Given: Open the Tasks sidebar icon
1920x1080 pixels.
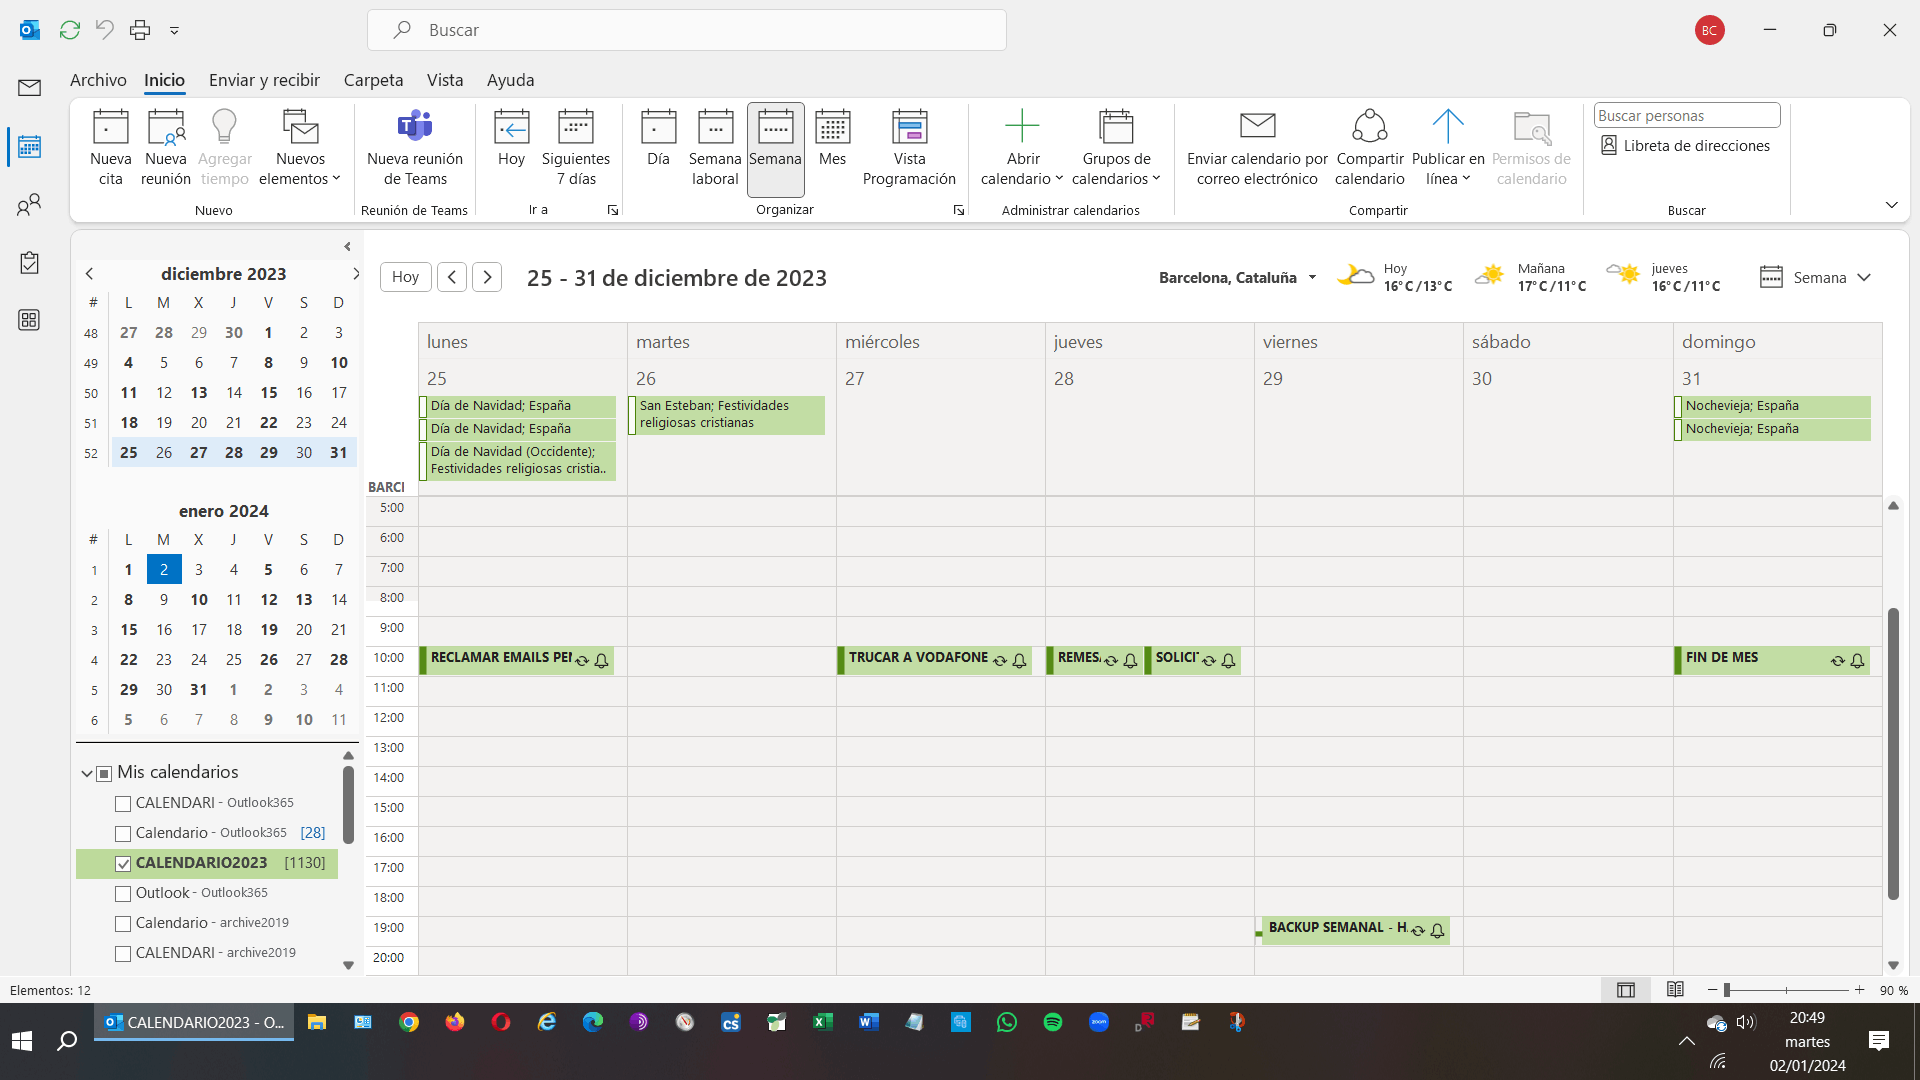Looking at the screenshot, I should tap(29, 263).
